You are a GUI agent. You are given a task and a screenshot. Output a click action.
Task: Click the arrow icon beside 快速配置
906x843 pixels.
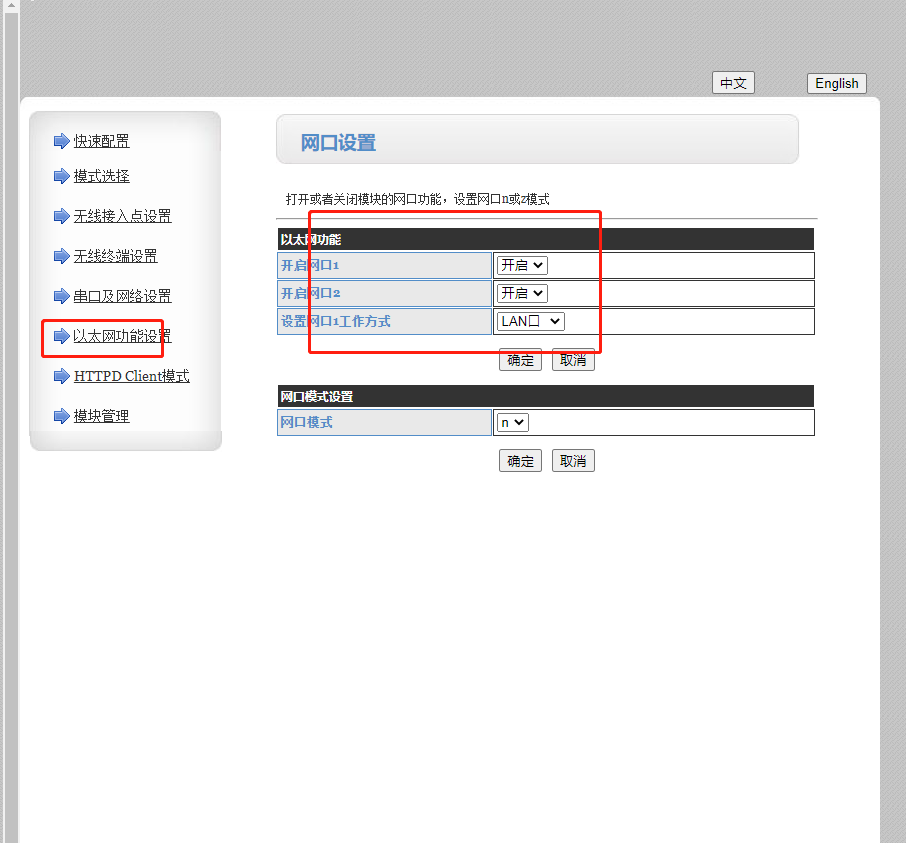coord(61,141)
